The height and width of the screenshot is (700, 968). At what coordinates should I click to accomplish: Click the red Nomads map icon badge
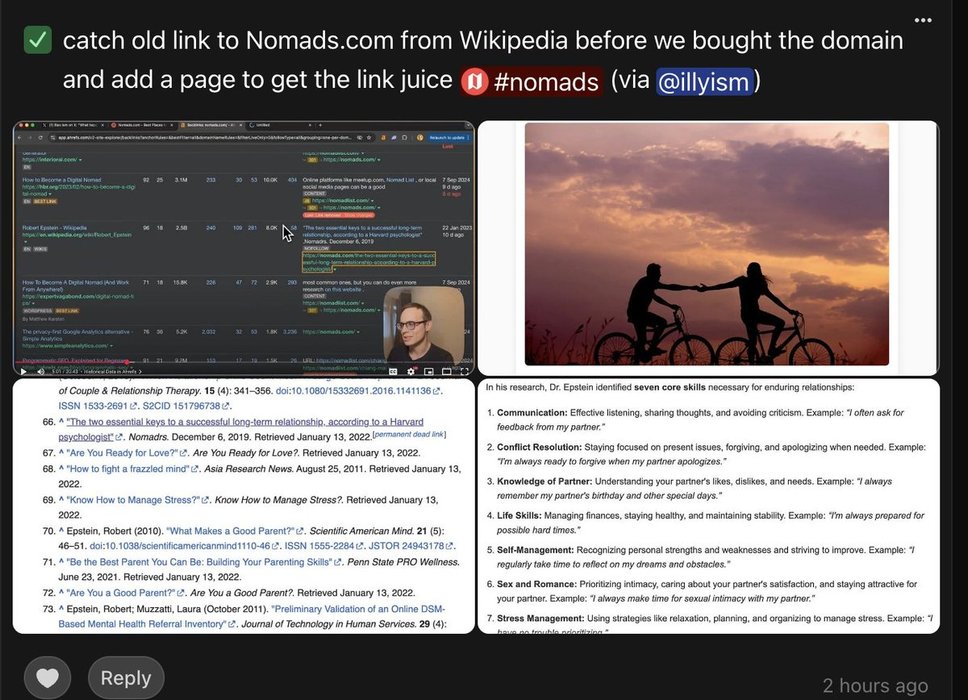point(474,81)
